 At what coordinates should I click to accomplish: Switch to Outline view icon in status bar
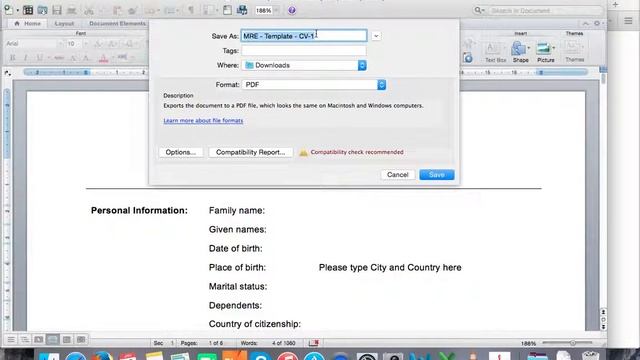point(25,339)
